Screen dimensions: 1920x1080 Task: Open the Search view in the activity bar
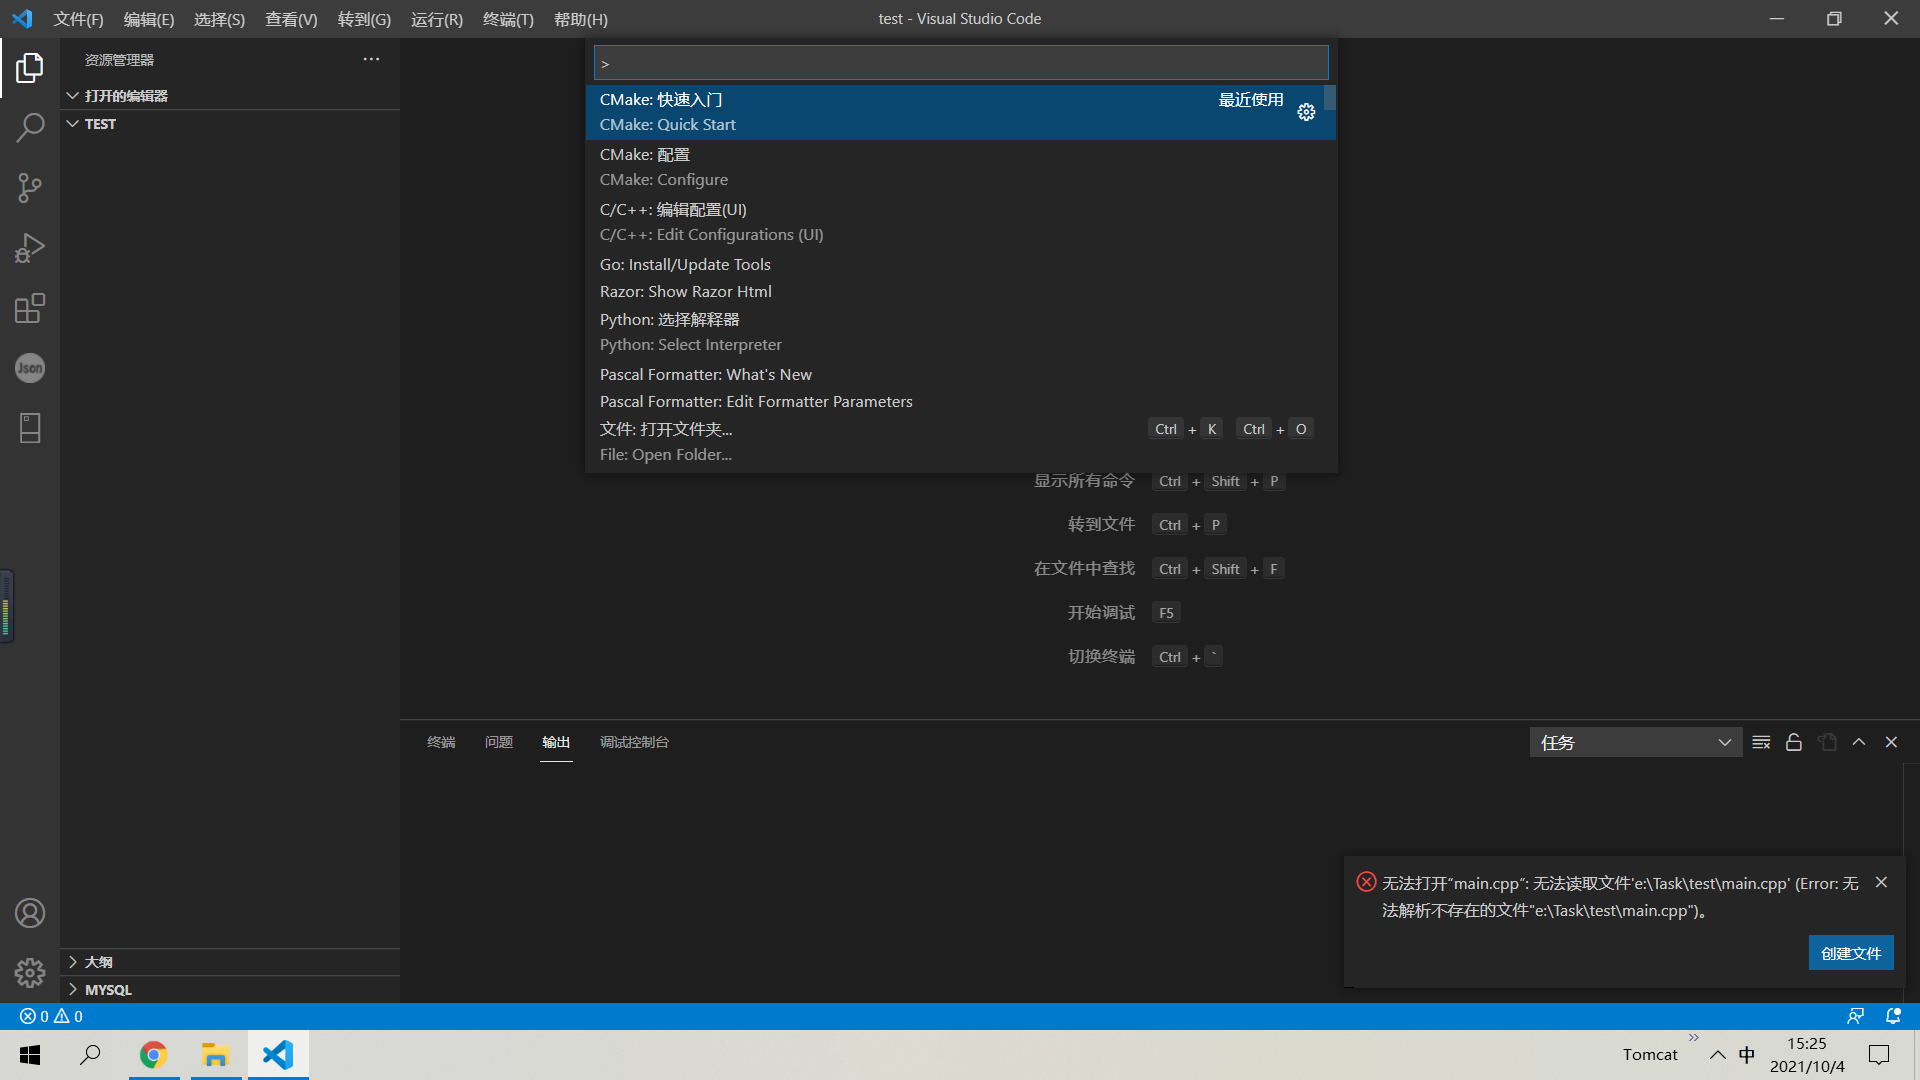(30, 127)
